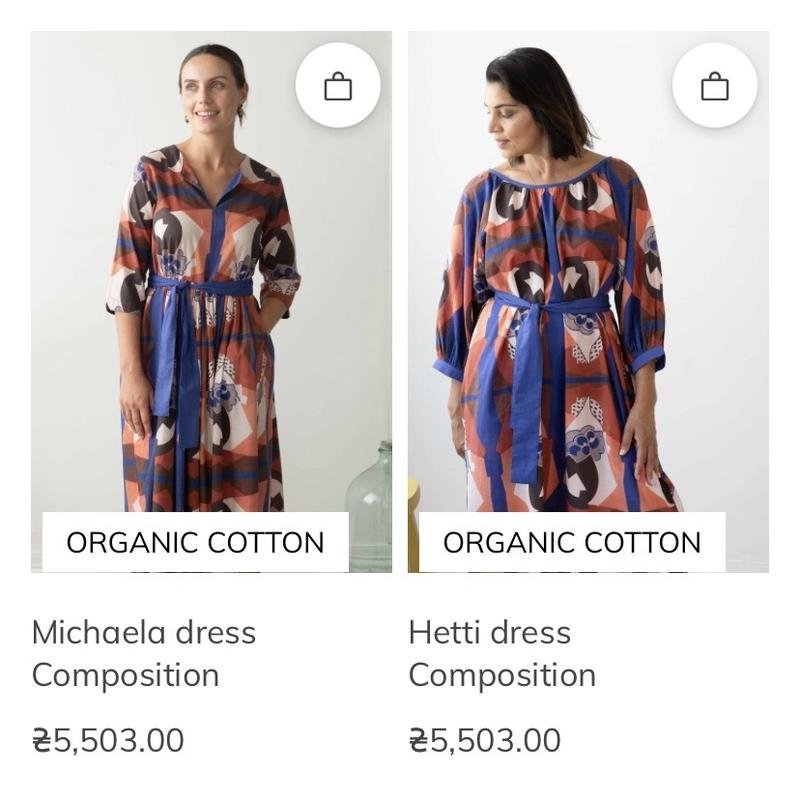Open the Michaela dress title link
The height and width of the screenshot is (800, 800).
point(144,632)
